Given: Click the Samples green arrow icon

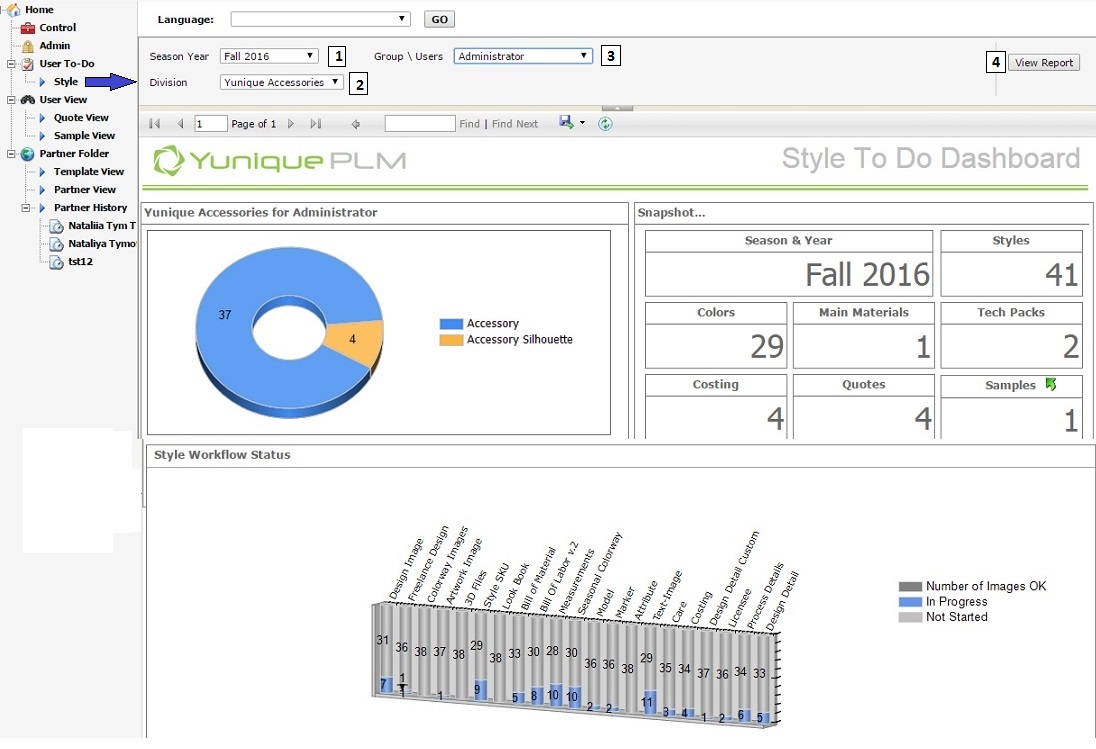Looking at the screenshot, I should tap(1051, 384).
